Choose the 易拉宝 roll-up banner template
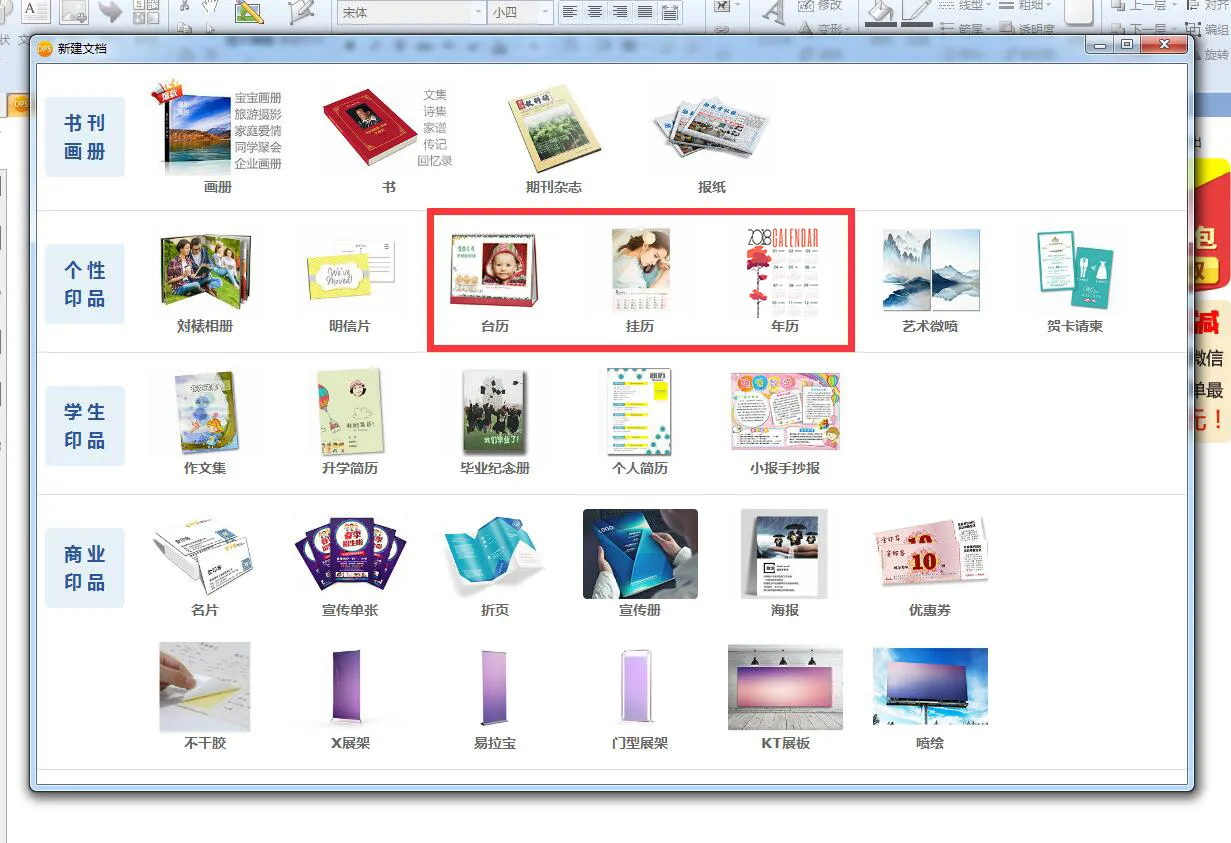Image resolution: width=1231 pixels, height=843 pixels. point(494,687)
